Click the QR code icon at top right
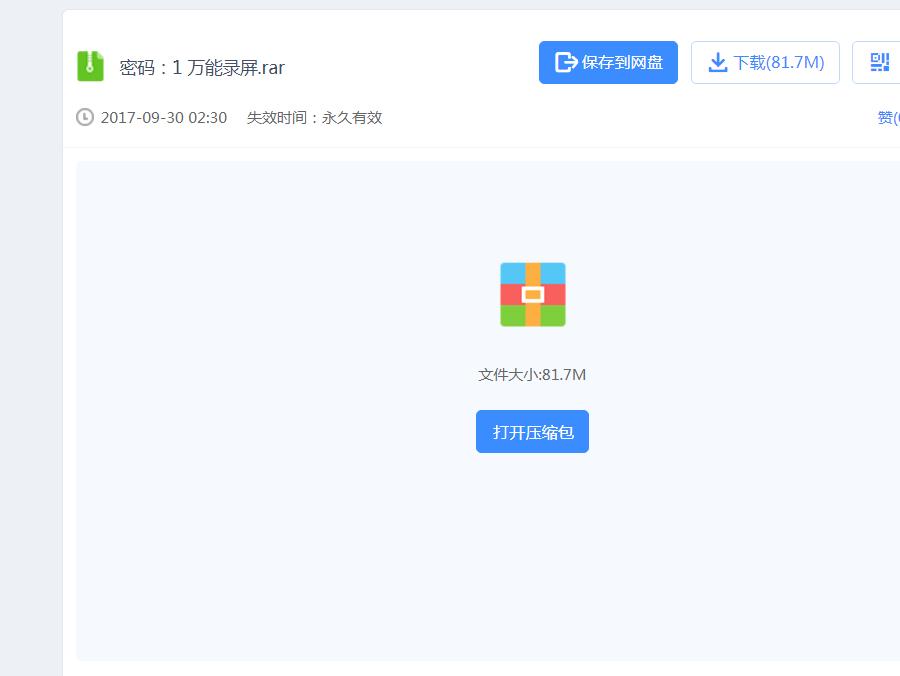 [878, 61]
